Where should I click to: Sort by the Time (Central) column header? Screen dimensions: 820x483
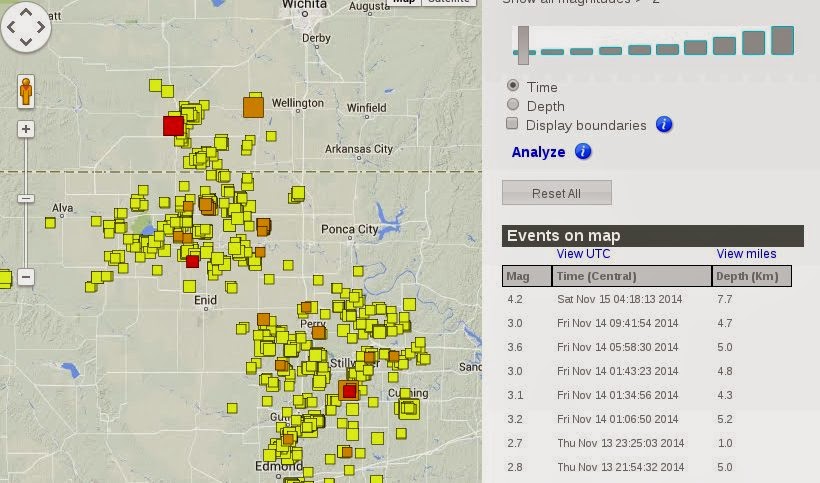pos(632,276)
